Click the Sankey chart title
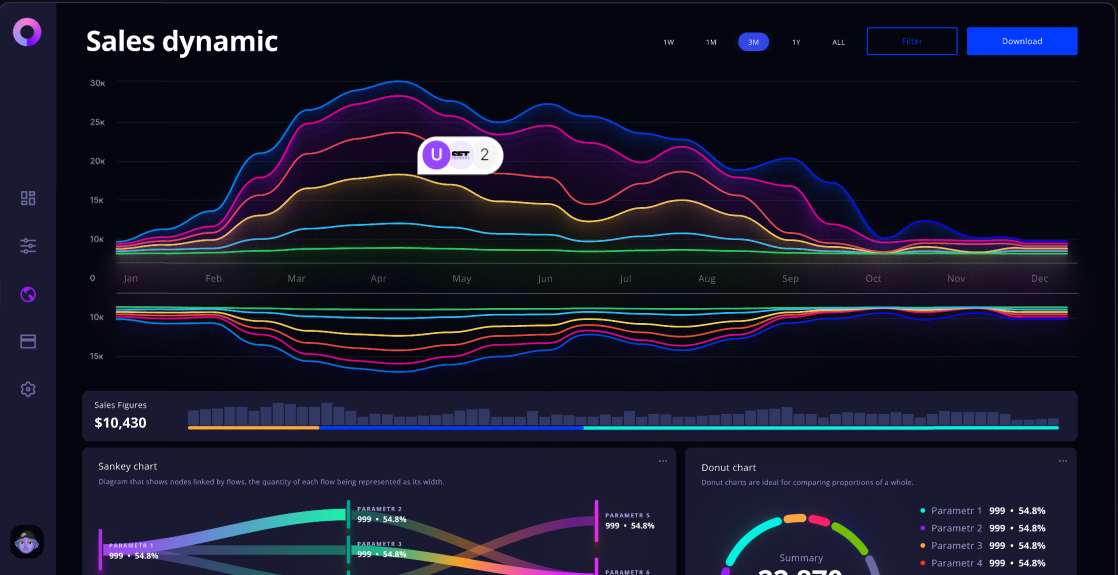 pos(128,467)
